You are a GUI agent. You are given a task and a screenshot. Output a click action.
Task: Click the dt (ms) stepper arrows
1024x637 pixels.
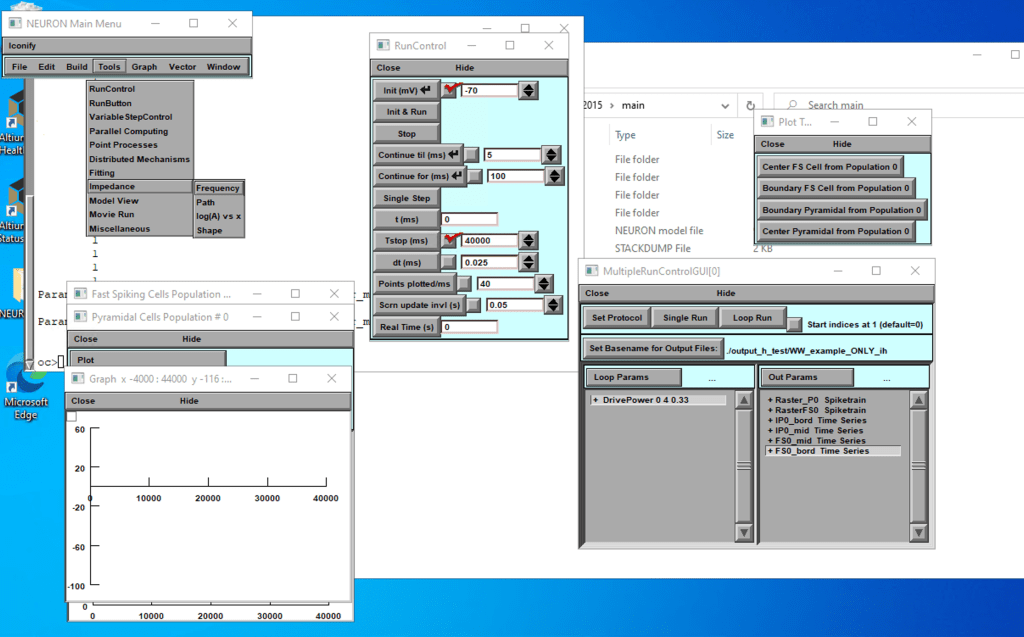coord(528,263)
